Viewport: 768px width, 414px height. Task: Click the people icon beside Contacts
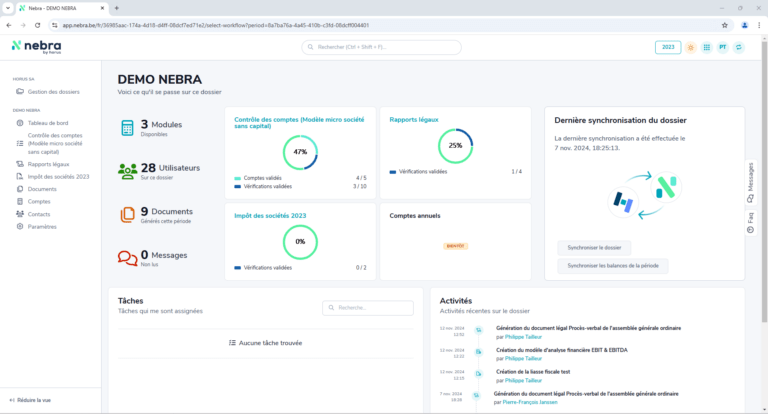(20, 214)
